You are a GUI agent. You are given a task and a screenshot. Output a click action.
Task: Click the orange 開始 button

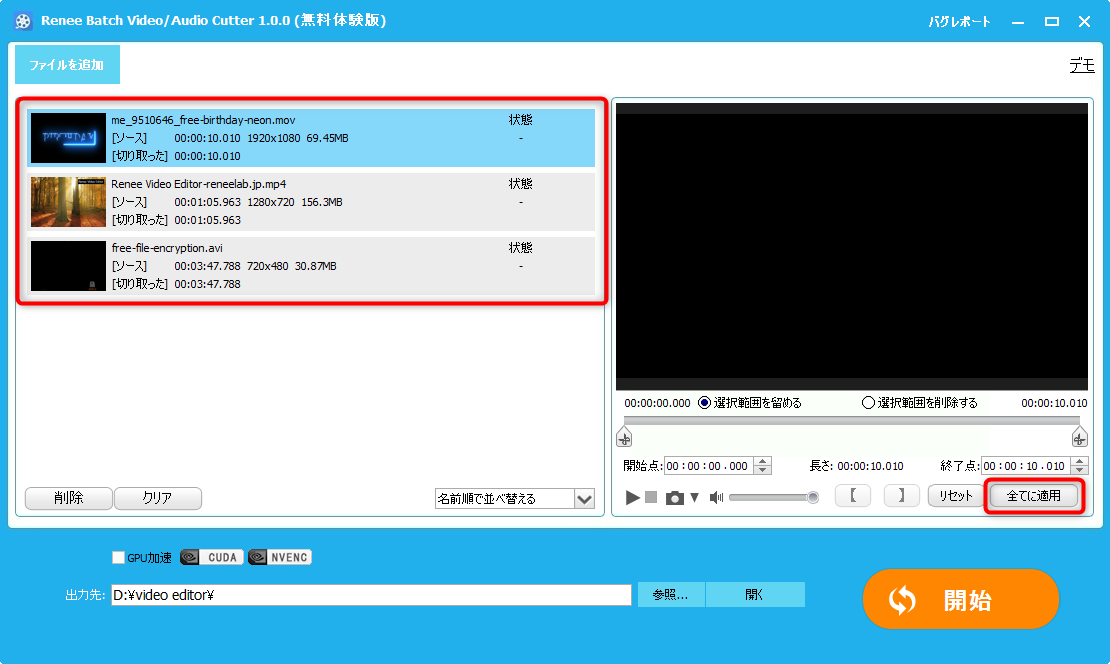point(961,599)
